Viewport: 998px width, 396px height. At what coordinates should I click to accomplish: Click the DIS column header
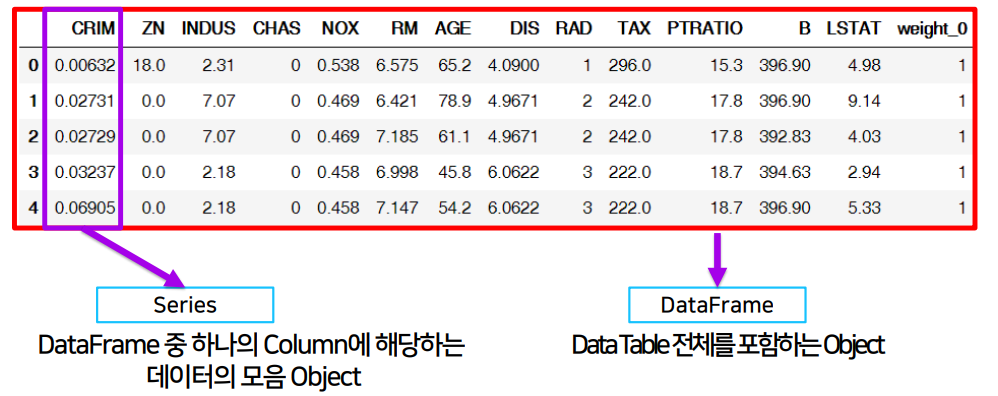click(524, 28)
